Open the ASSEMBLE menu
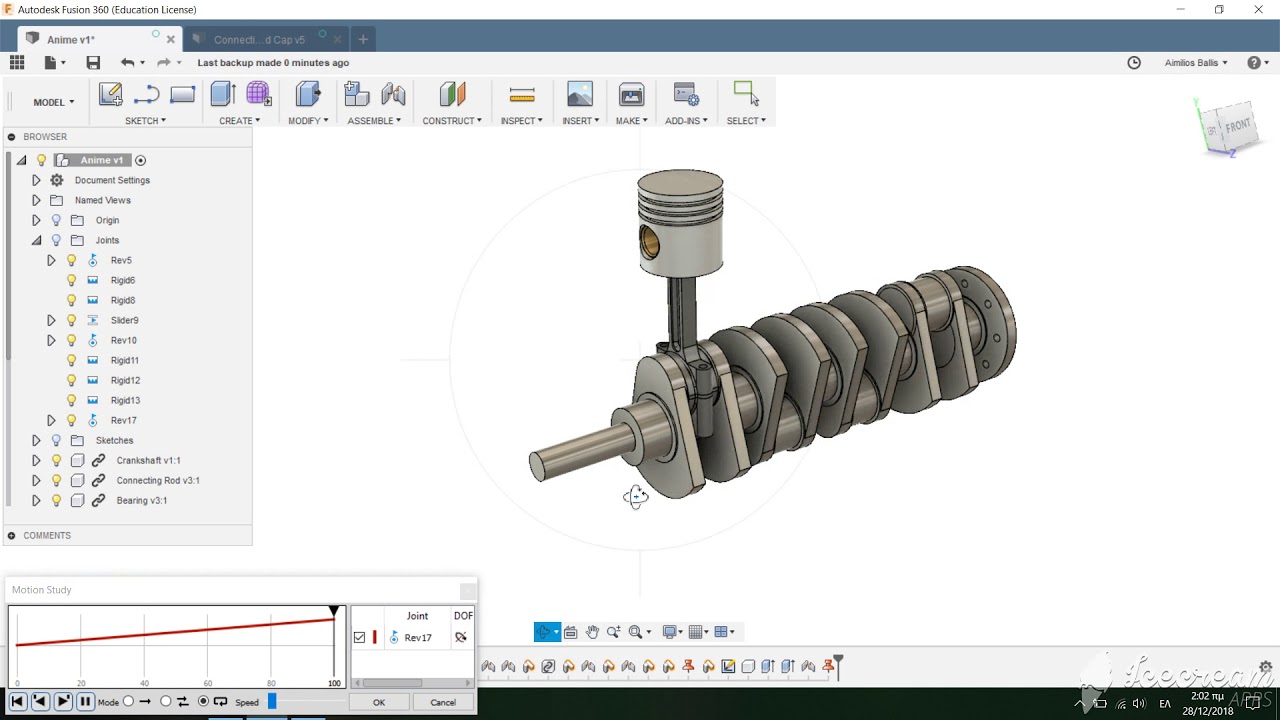Screen dimensions: 1280x720 (x=374, y=121)
